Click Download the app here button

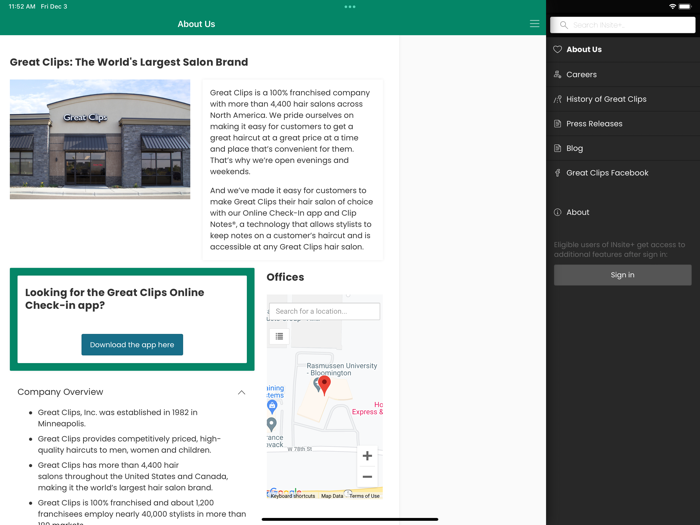pyautogui.click(x=132, y=345)
